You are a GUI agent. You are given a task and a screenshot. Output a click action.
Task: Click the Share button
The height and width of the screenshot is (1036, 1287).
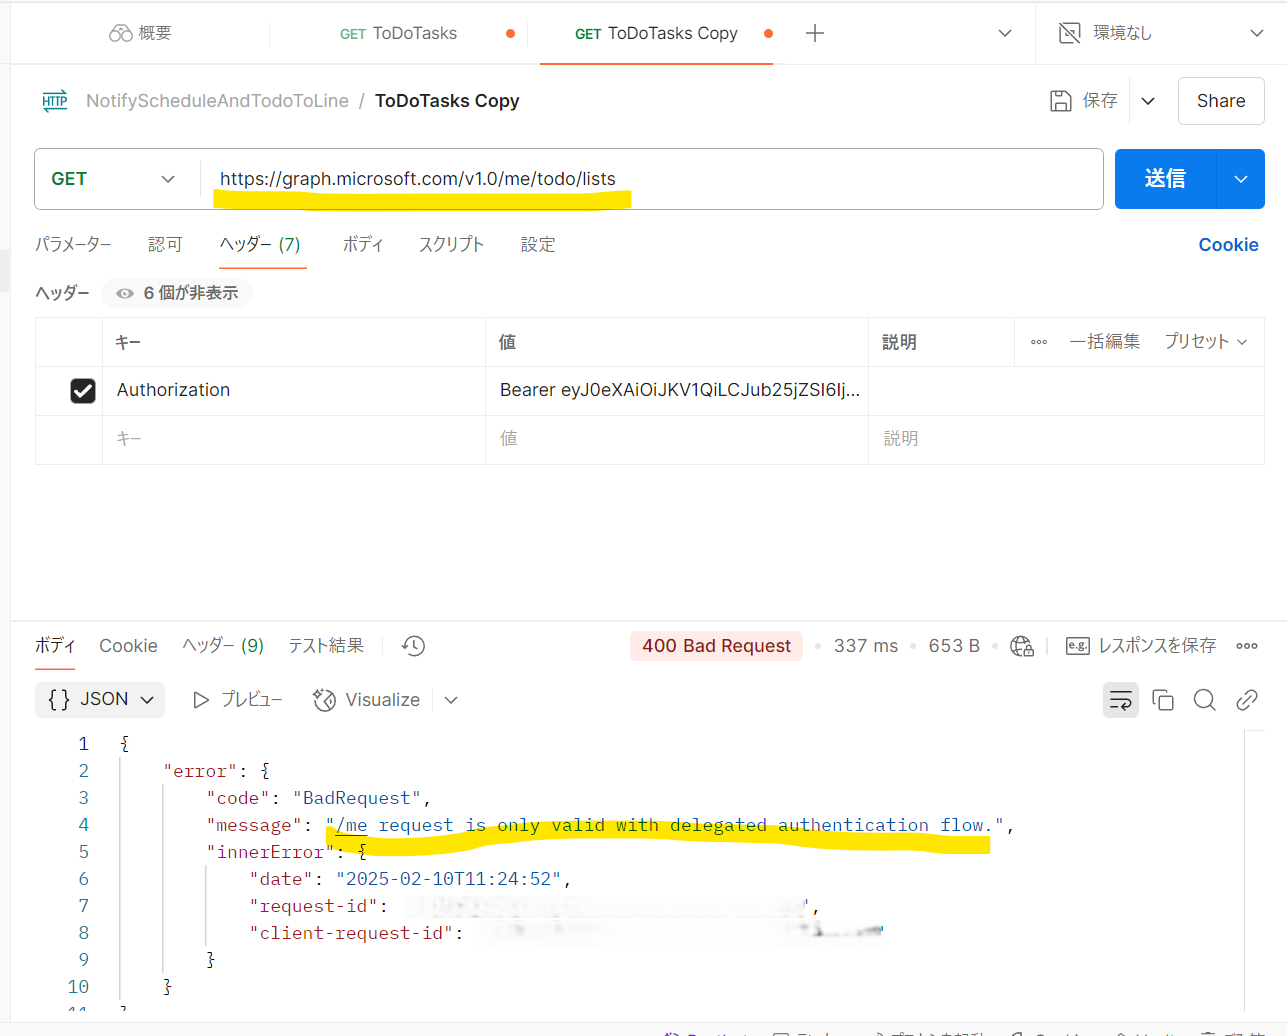(1220, 100)
